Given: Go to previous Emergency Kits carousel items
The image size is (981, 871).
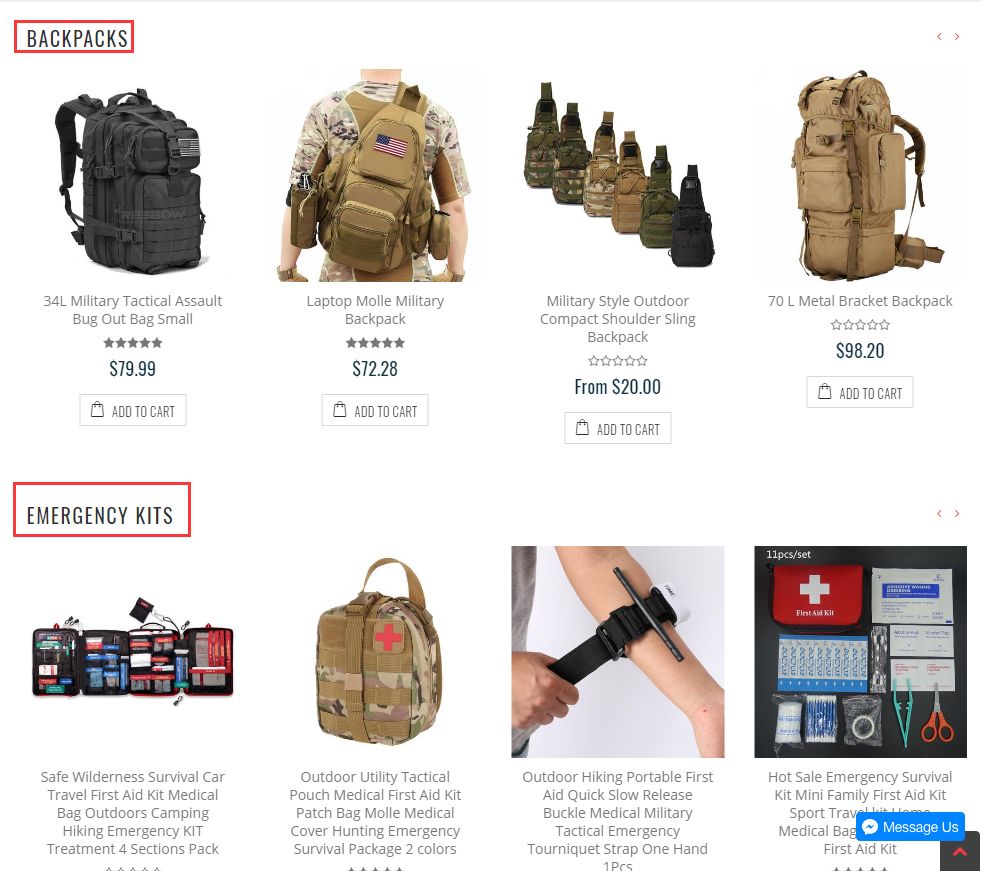Looking at the screenshot, I should click(939, 514).
